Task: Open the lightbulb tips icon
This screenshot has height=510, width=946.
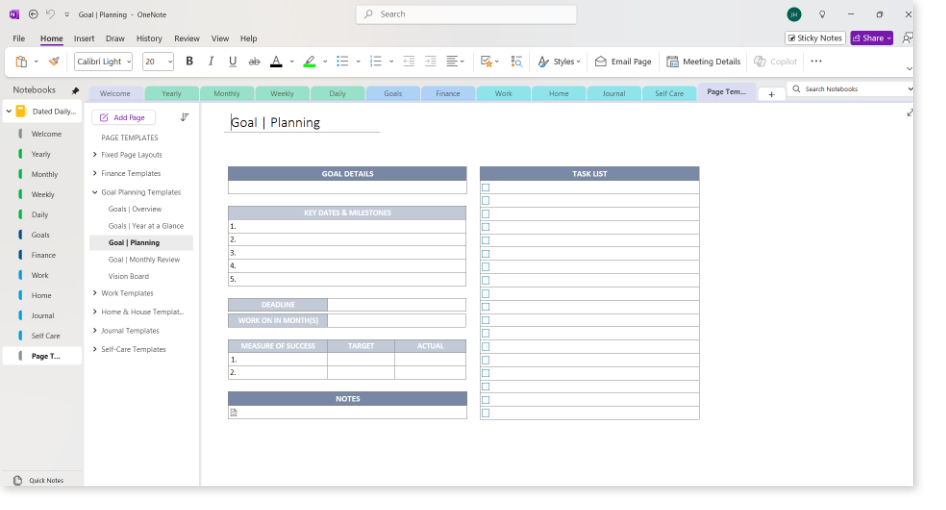Action: pyautogui.click(x=822, y=14)
